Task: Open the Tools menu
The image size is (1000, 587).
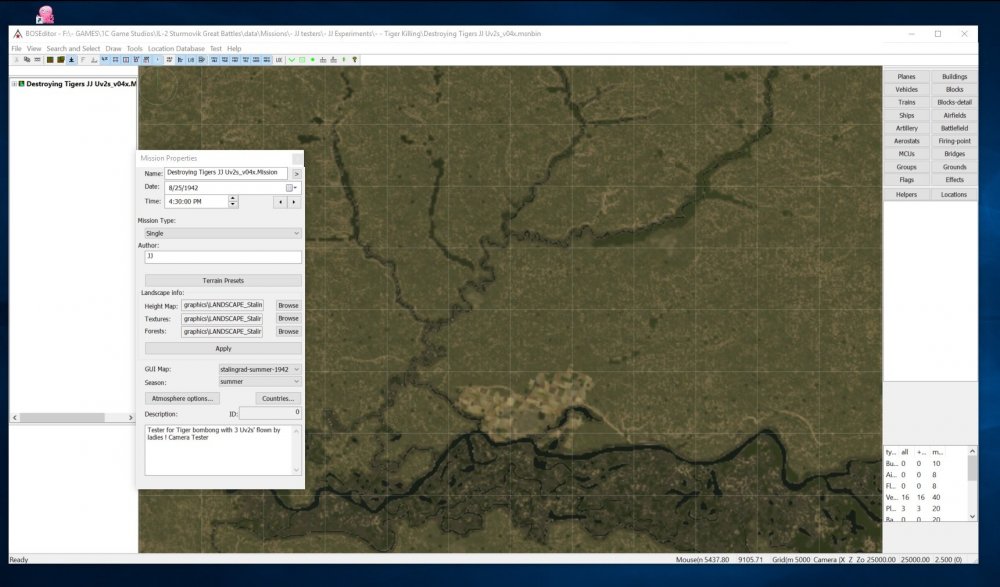Action: coord(134,48)
